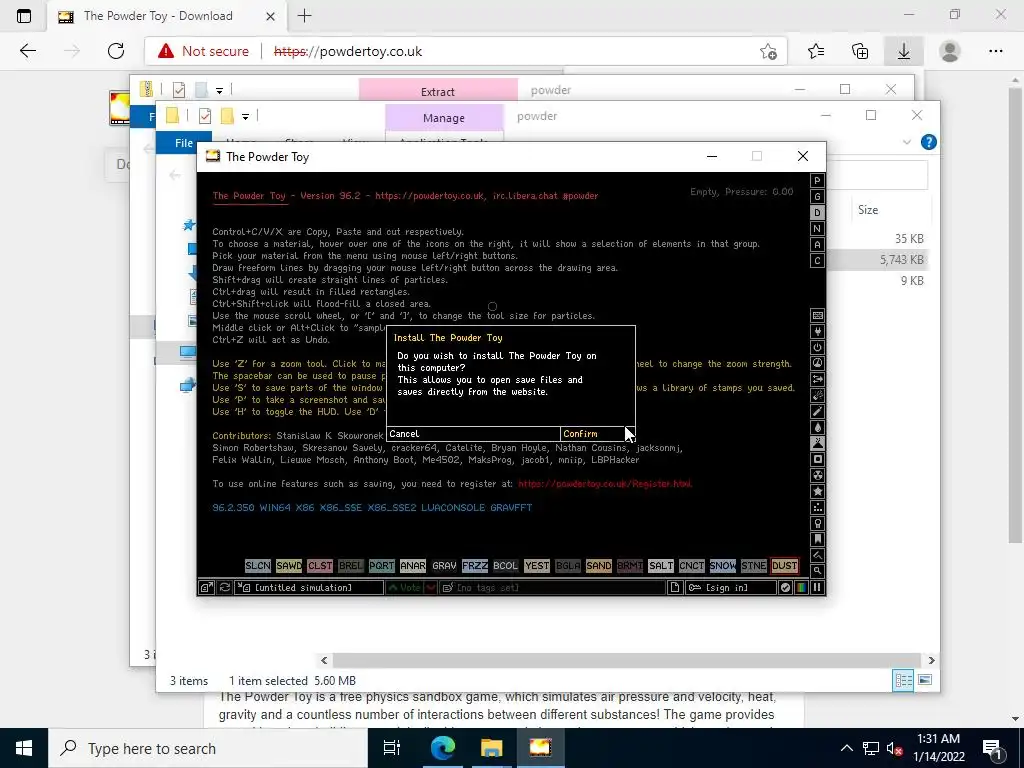Open the Powders menu pile icon
Viewport: 1024px width, 768px height.
817,443
